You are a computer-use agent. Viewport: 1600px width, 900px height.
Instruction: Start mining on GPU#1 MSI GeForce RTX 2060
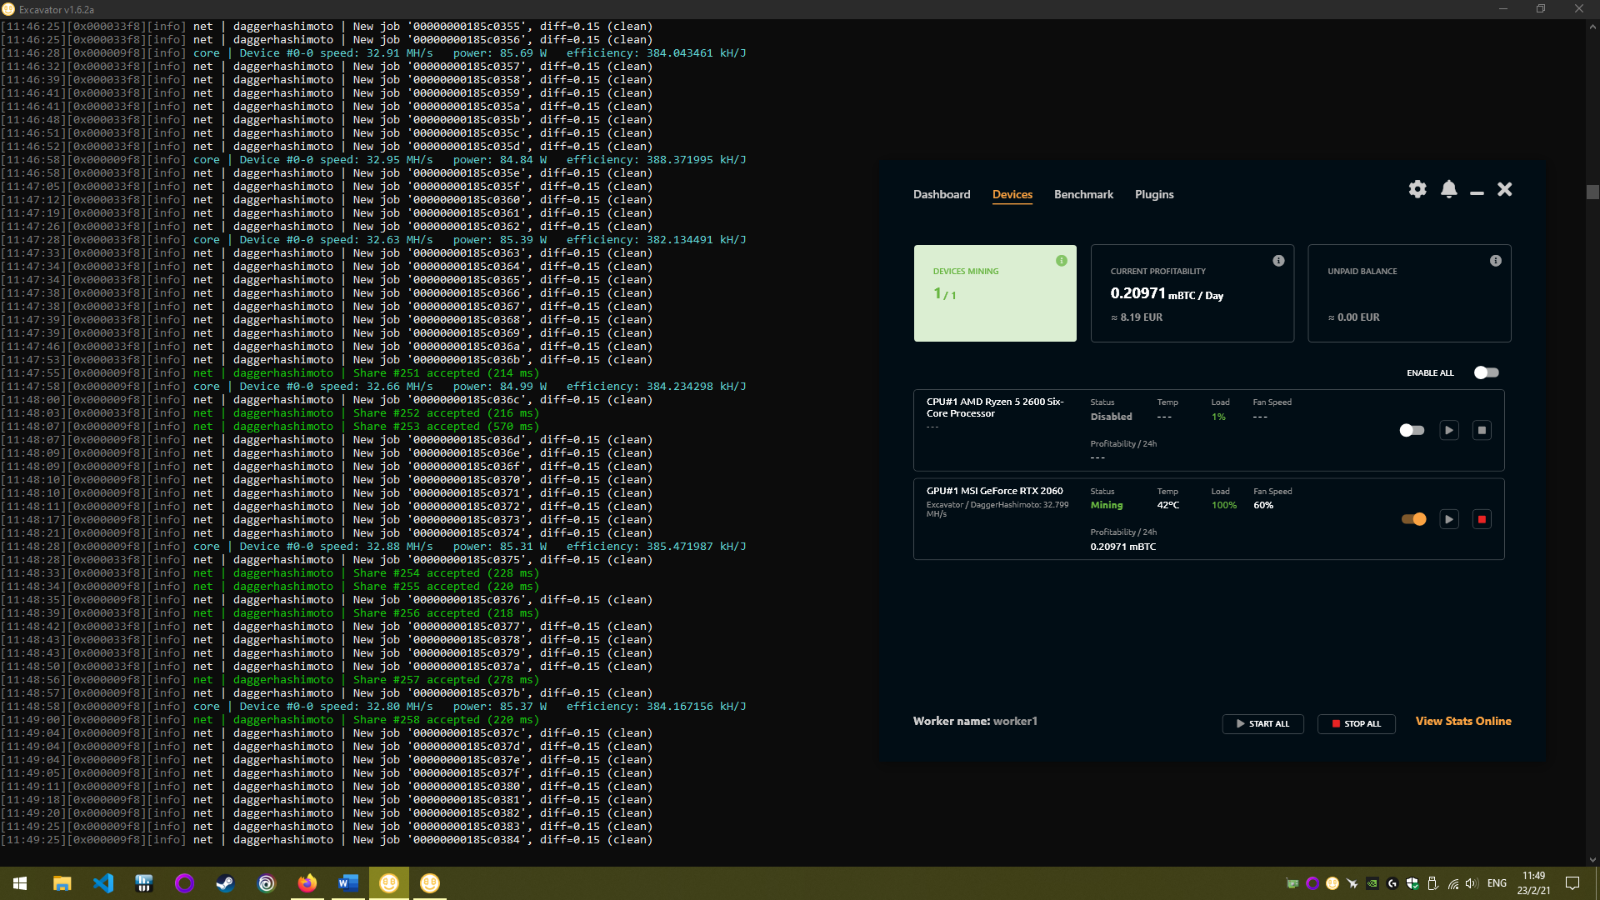point(1449,519)
